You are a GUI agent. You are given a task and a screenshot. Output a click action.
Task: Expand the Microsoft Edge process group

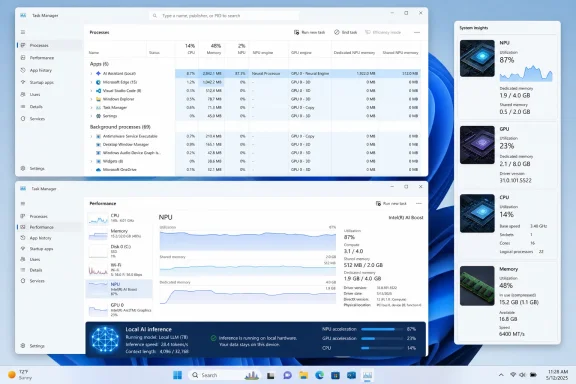(x=91, y=82)
